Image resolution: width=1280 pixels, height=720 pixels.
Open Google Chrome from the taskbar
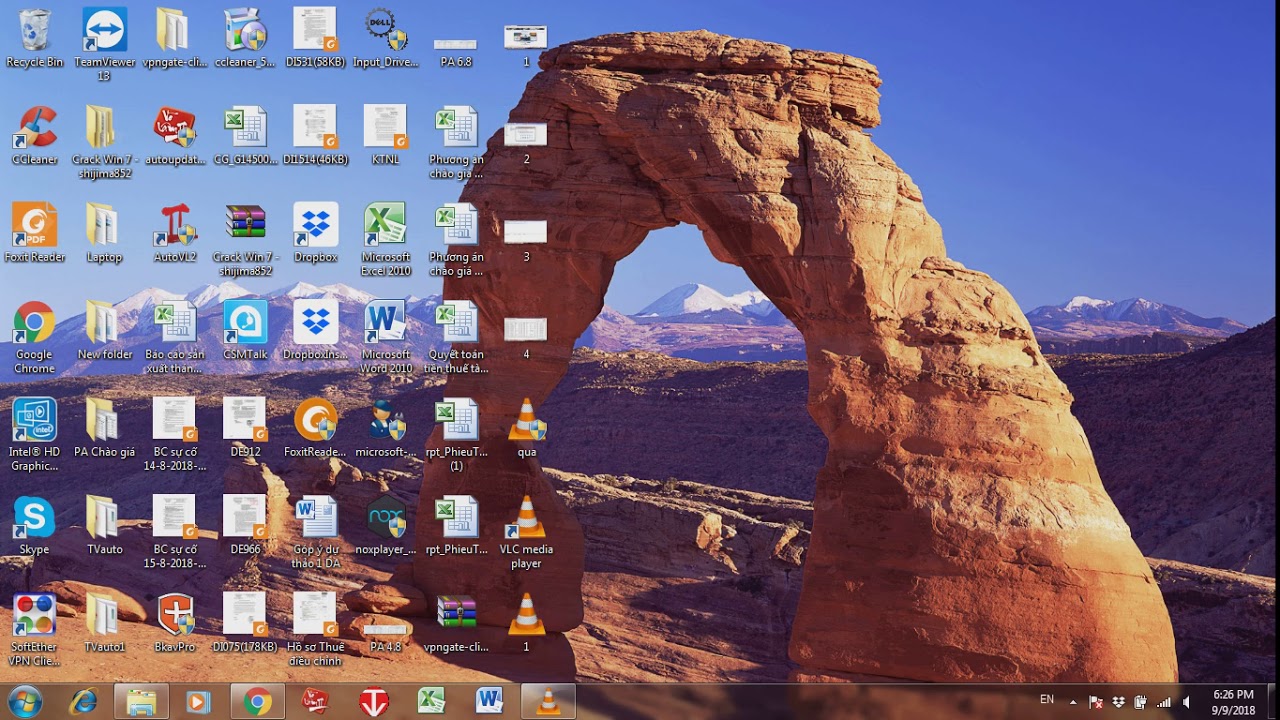(257, 702)
